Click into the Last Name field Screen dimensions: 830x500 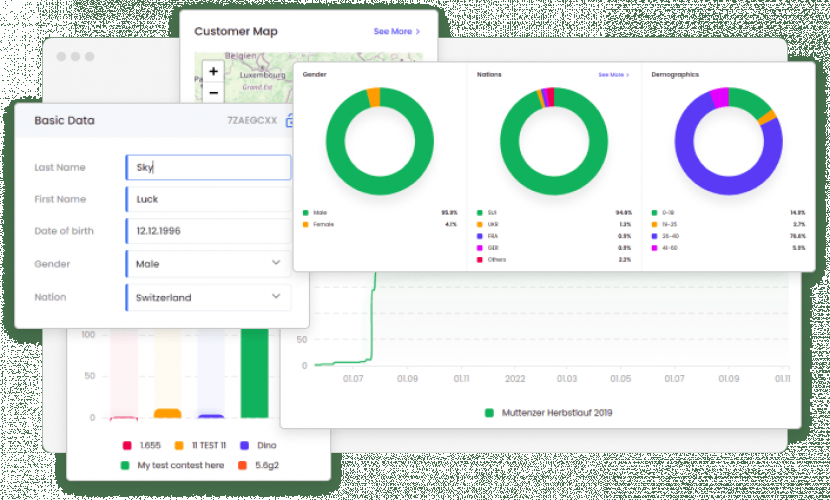point(209,168)
